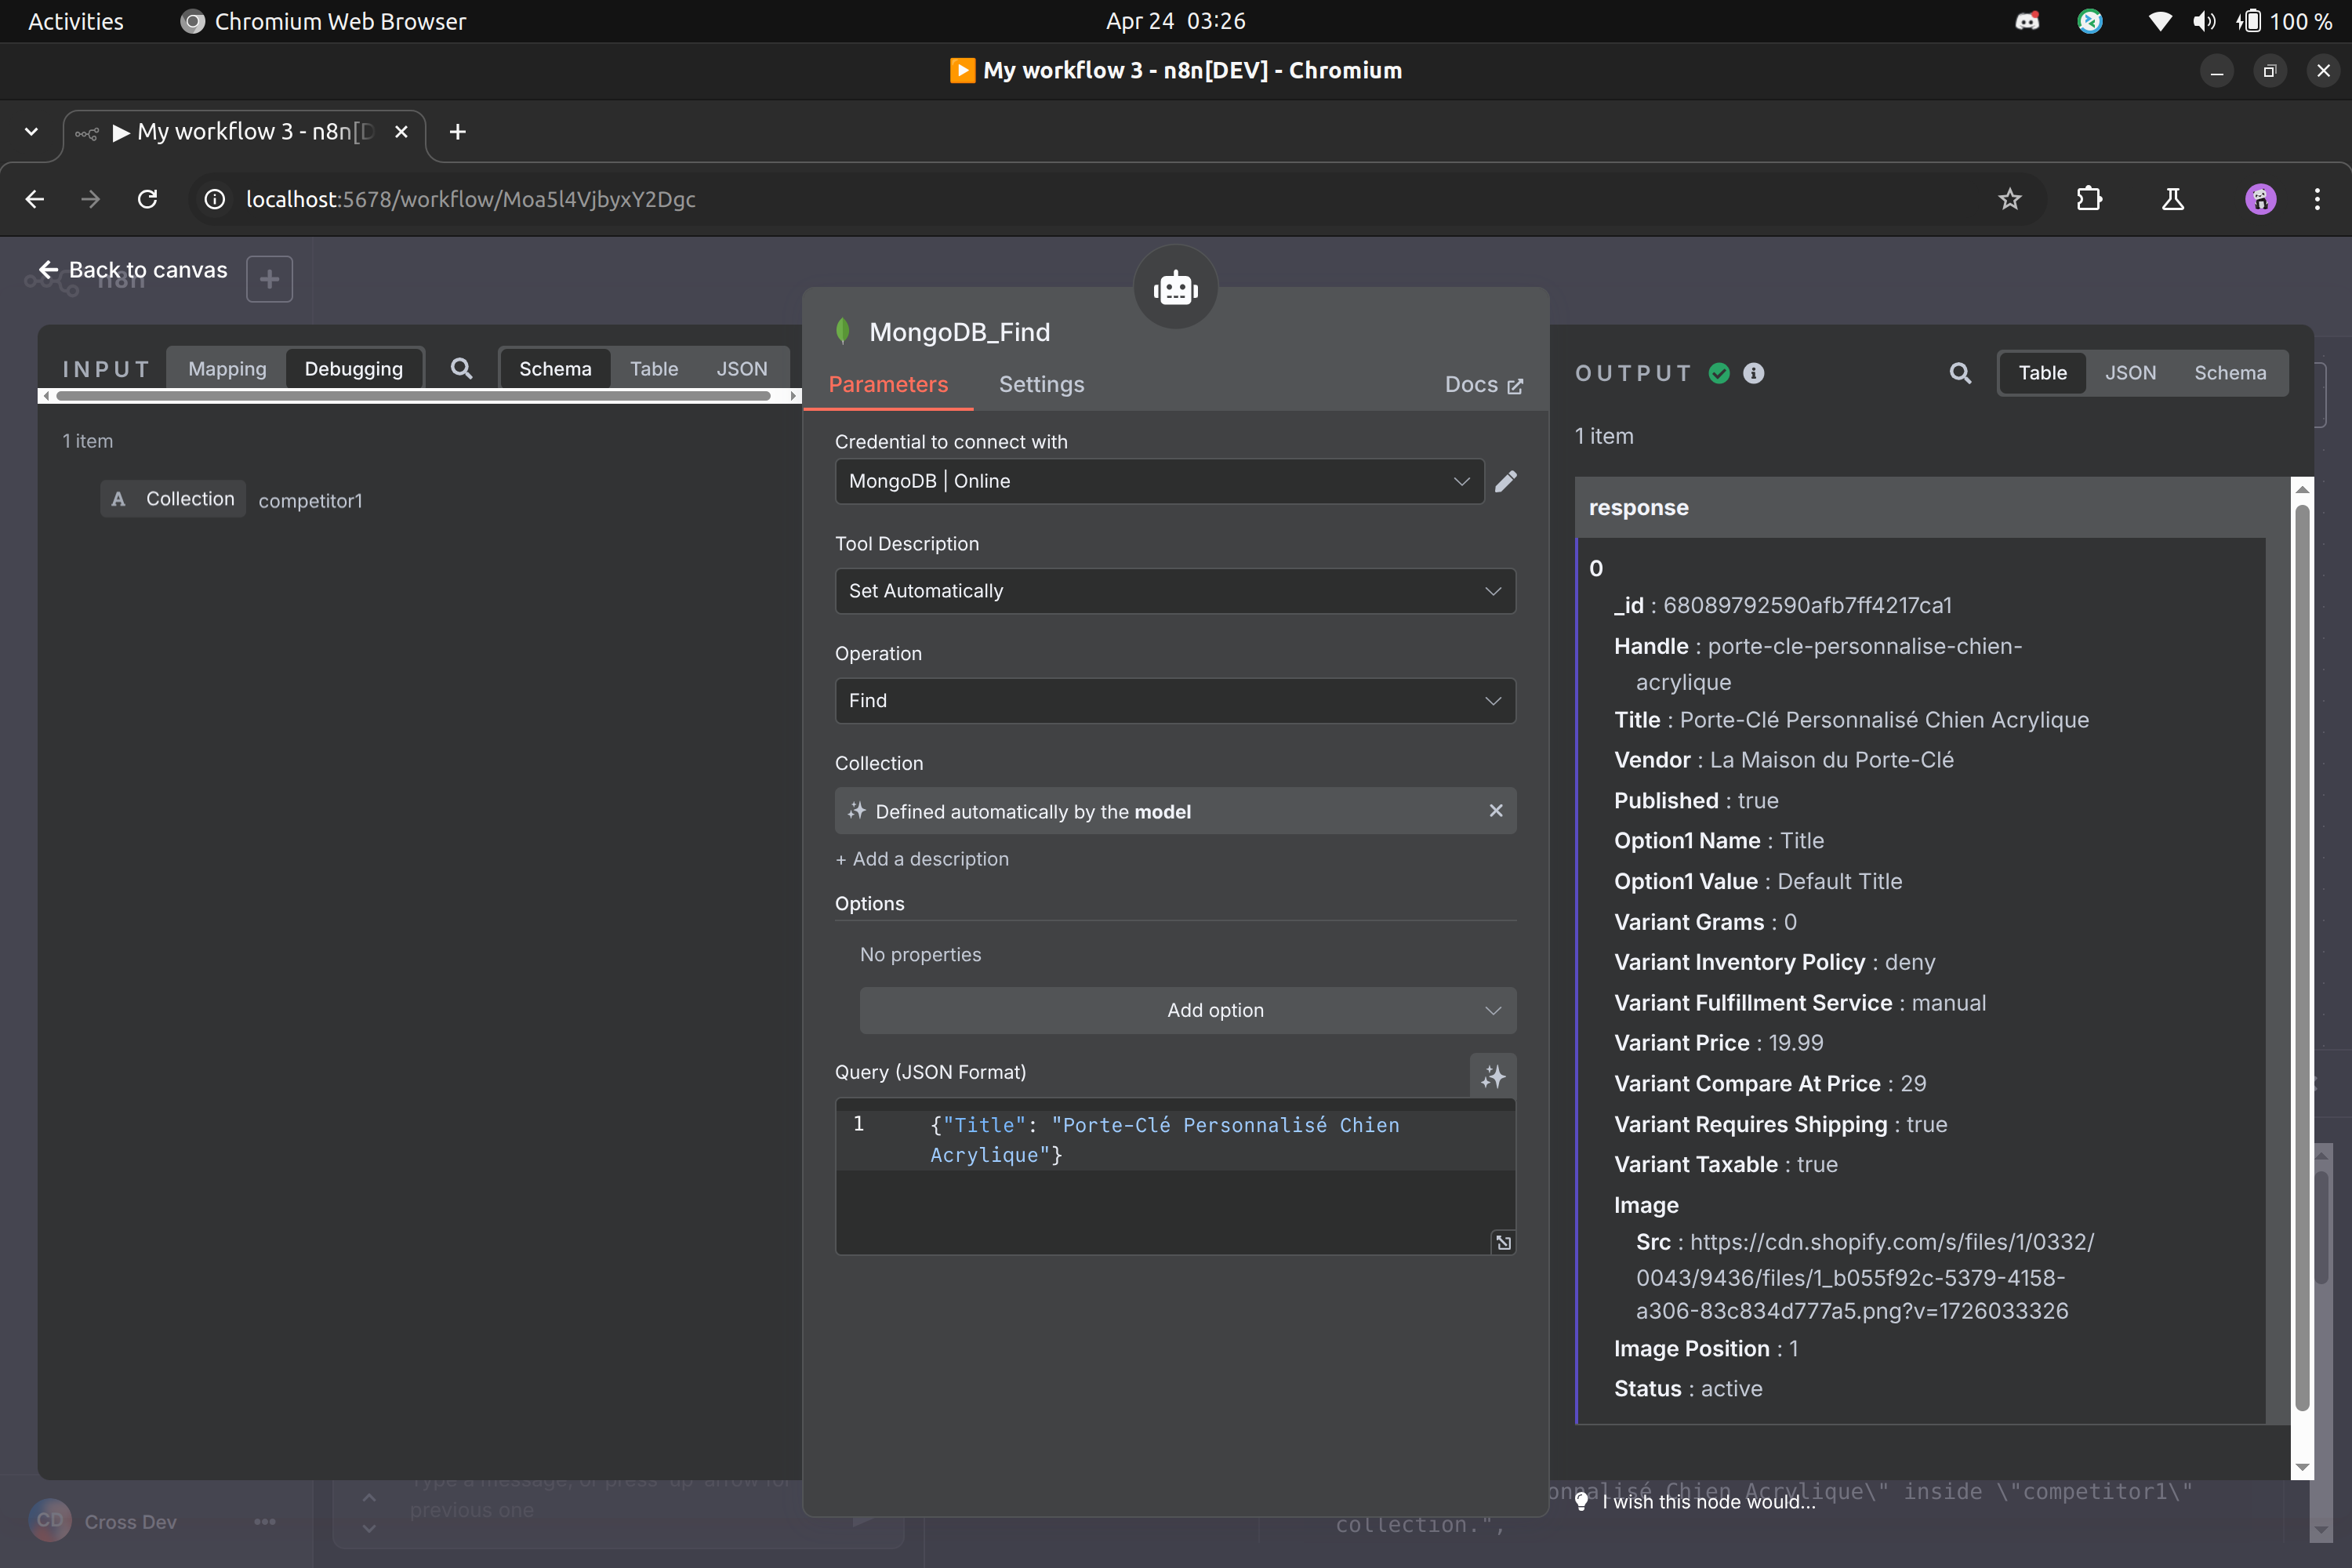Click the Discord tray icon
The height and width of the screenshot is (1568, 2352).
pos(2027,21)
